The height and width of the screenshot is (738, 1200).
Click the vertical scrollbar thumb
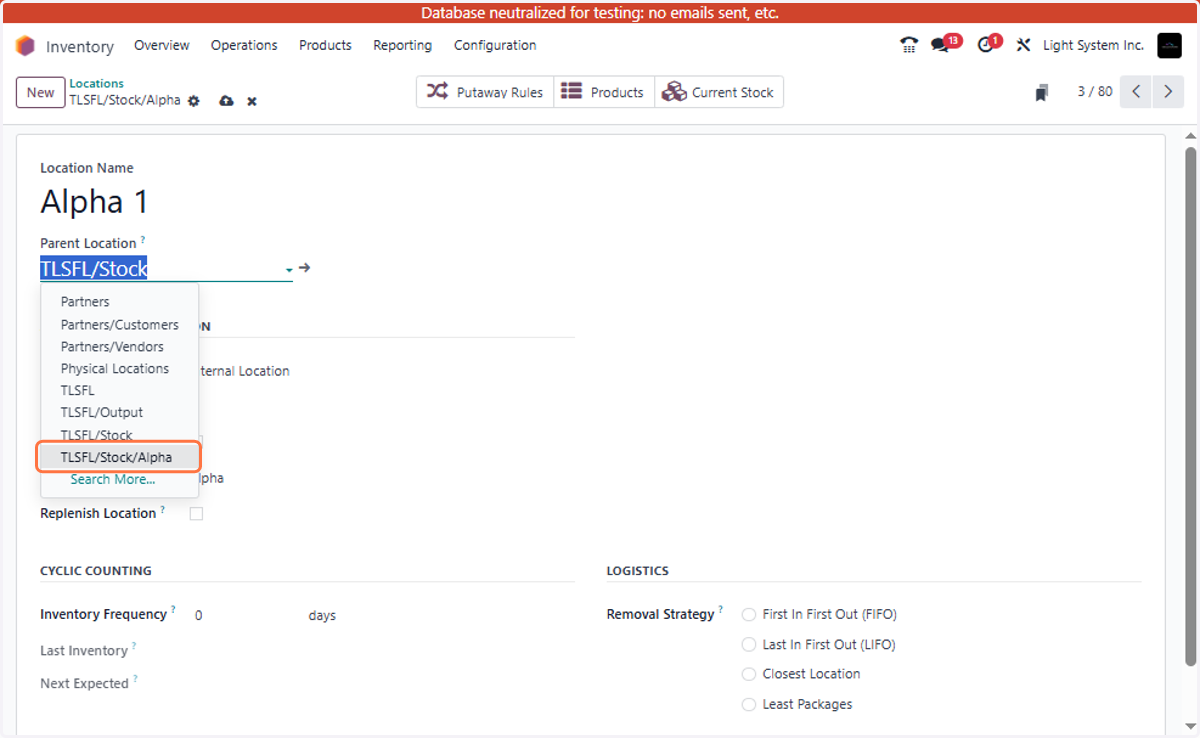point(1190,405)
